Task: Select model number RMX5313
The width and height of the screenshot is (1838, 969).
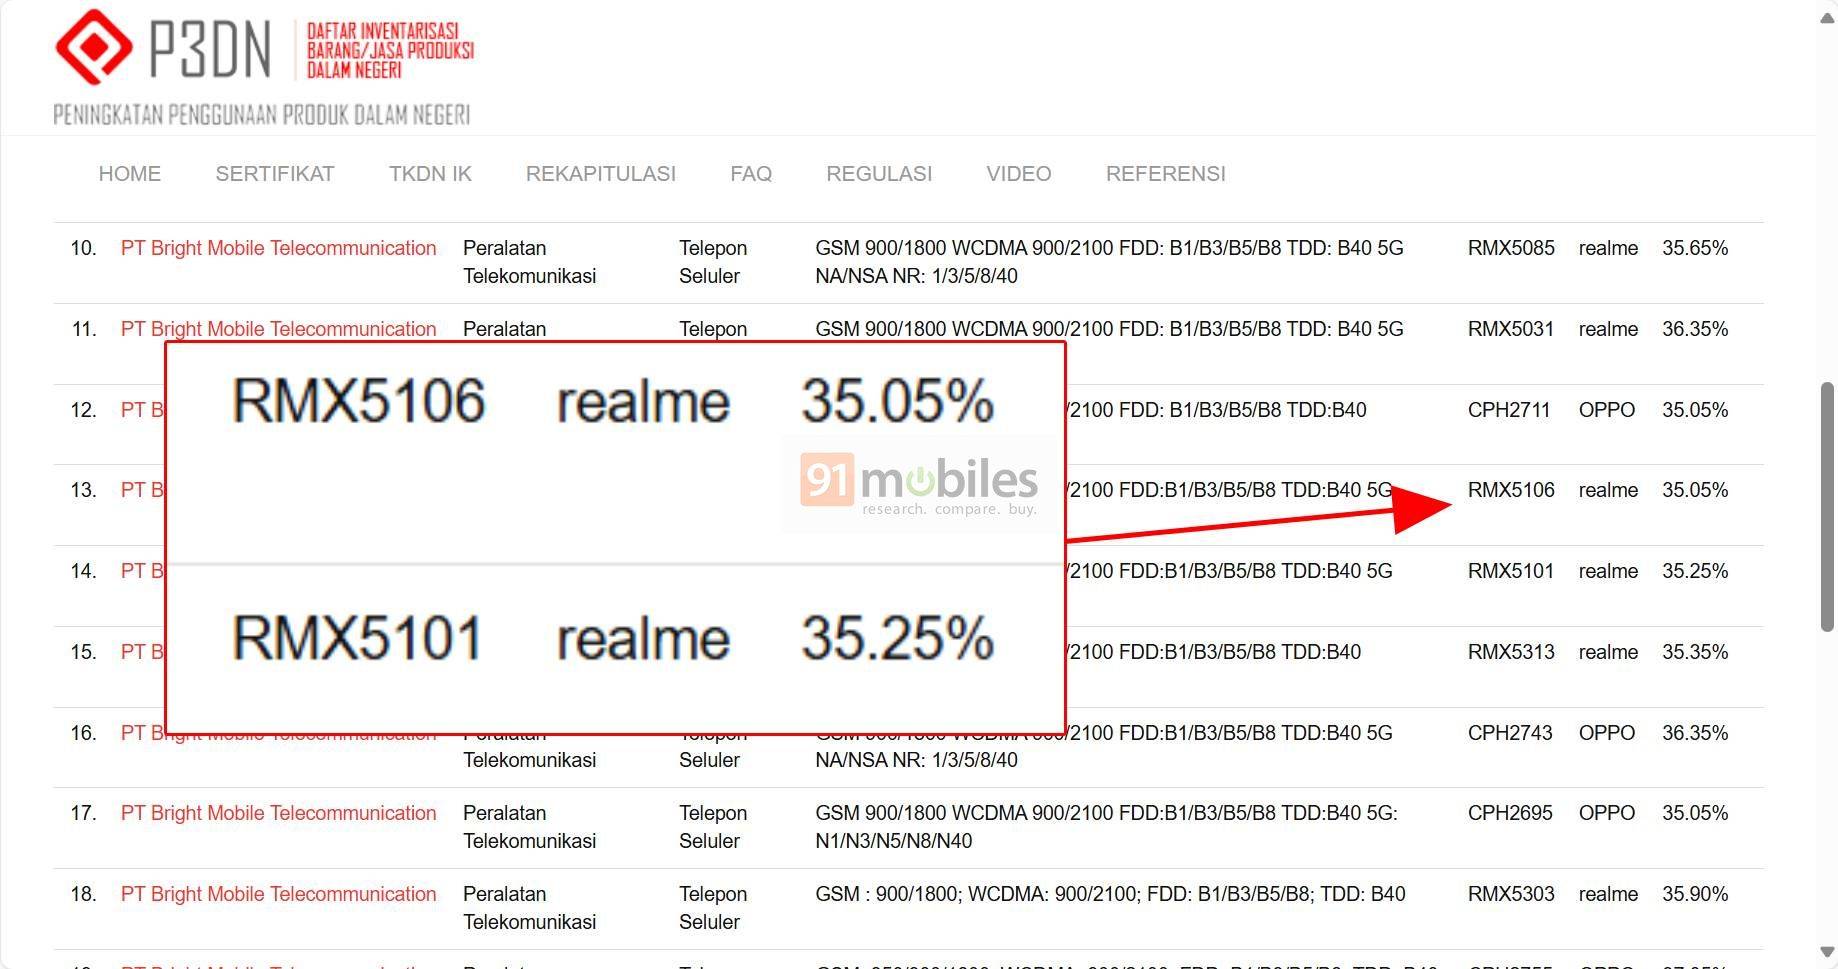Action: [x=1511, y=652]
